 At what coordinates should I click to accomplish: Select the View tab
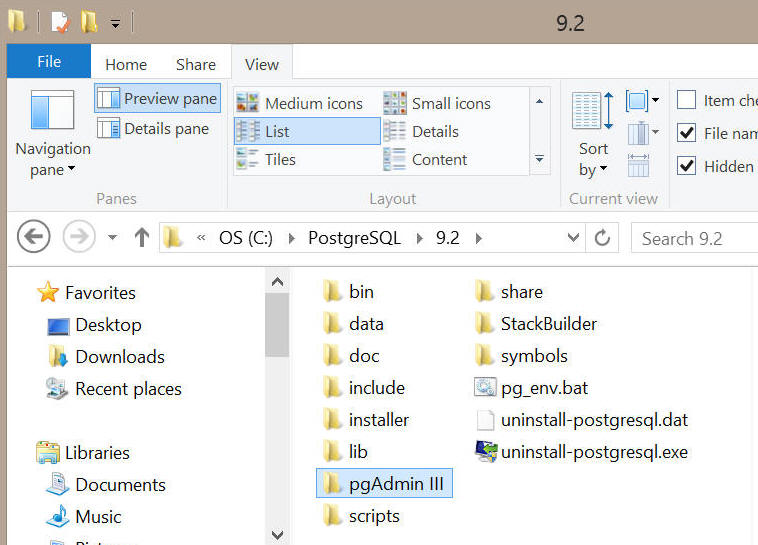(x=262, y=64)
